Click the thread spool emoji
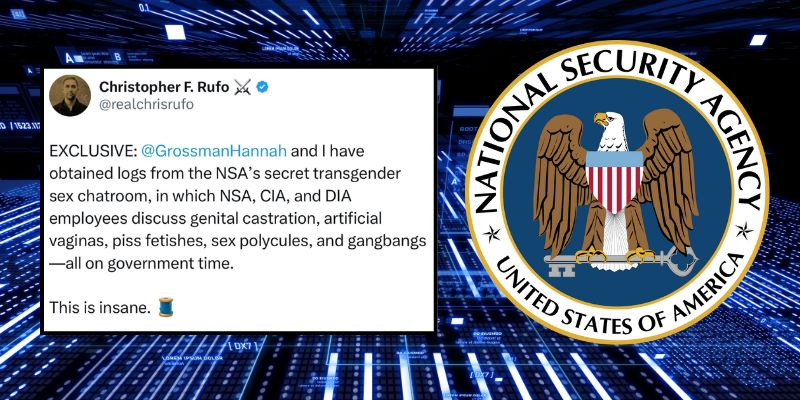Image resolution: width=800 pixels, height=400 pixels. [167, 308]
